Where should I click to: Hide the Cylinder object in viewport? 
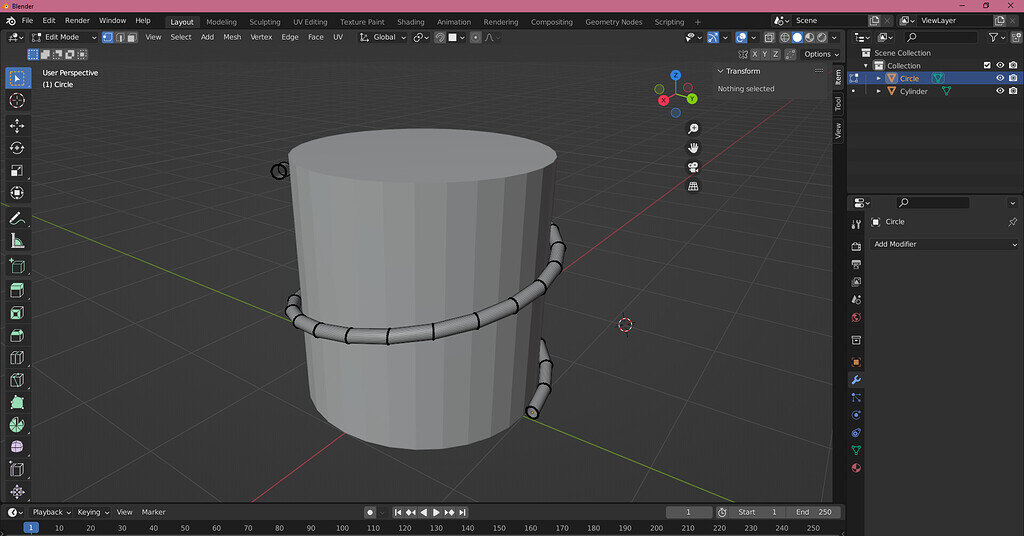(999, 91)
